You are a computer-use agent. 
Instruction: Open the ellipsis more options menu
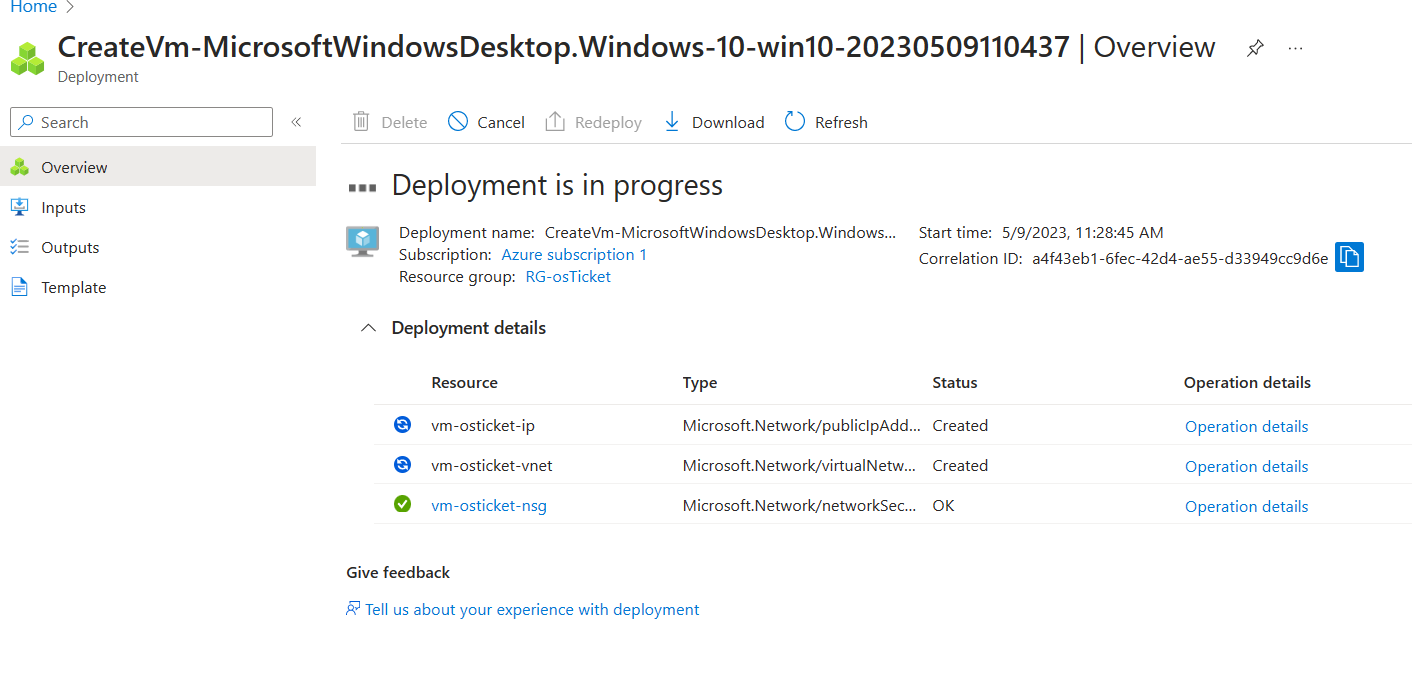pos(1295,48)
